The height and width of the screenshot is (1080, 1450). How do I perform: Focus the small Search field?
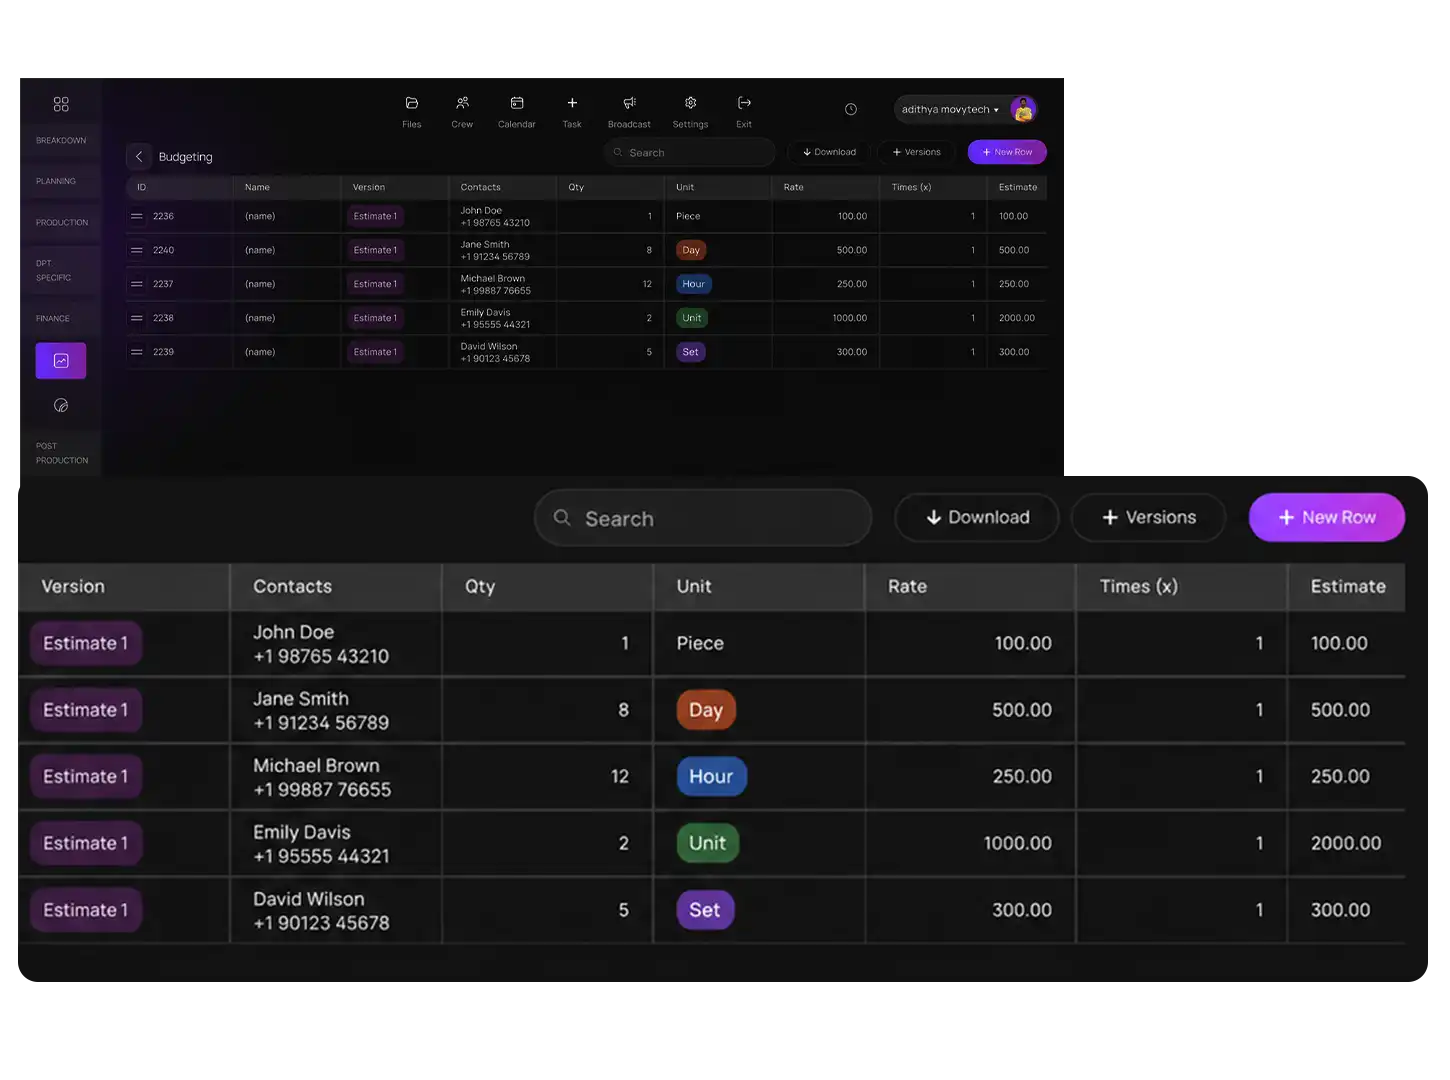[x=689, y=153]
